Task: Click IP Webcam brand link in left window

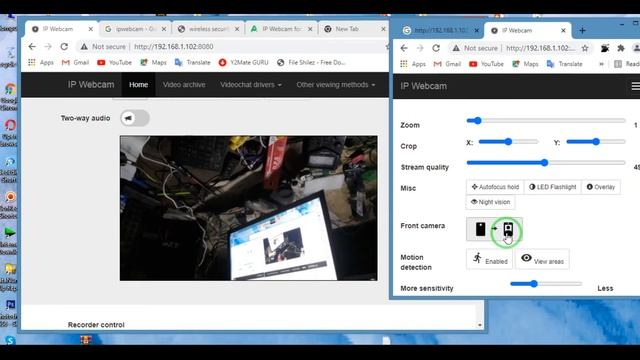Action: [x=91, y=85]
